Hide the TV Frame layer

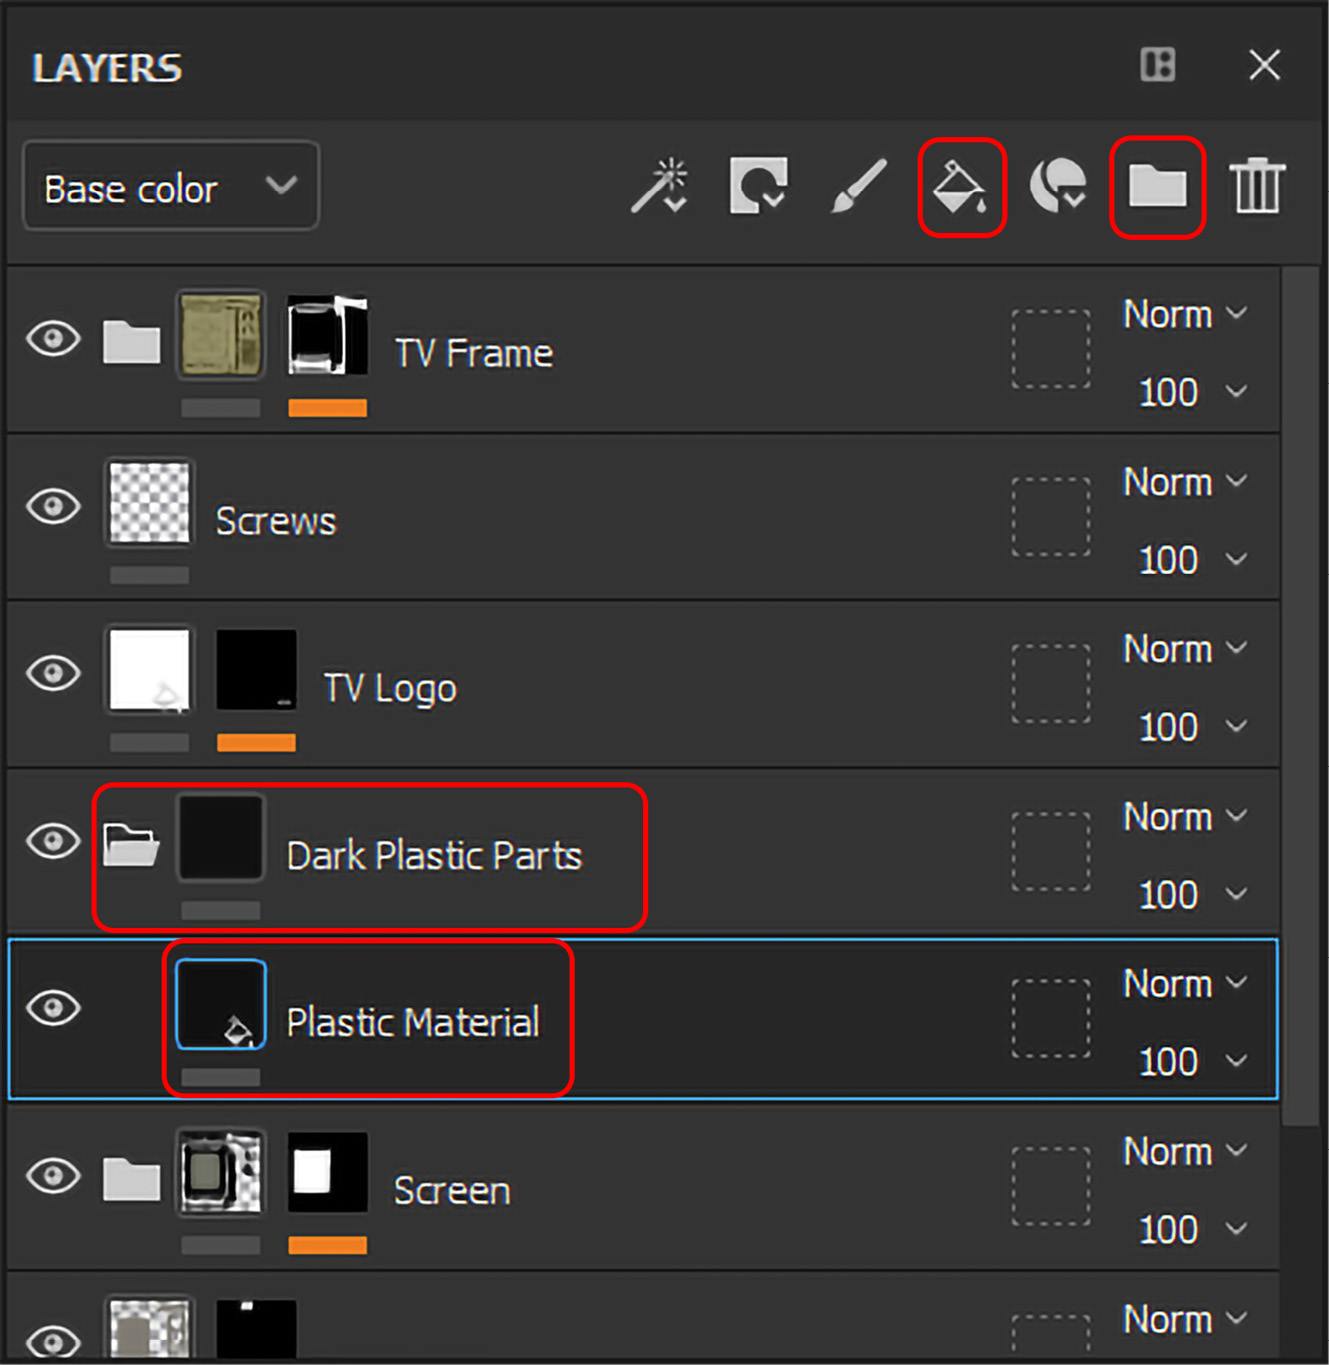(x=54, y=339)
